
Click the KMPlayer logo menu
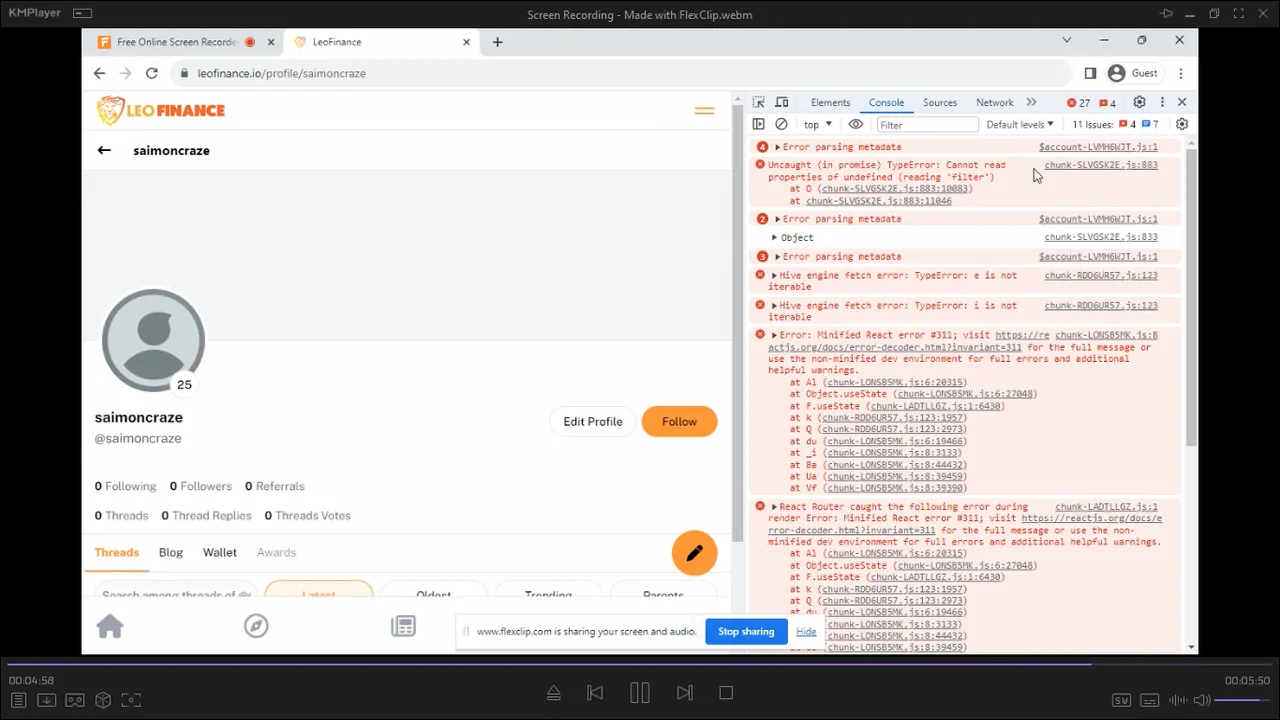[x=34, y=13]
